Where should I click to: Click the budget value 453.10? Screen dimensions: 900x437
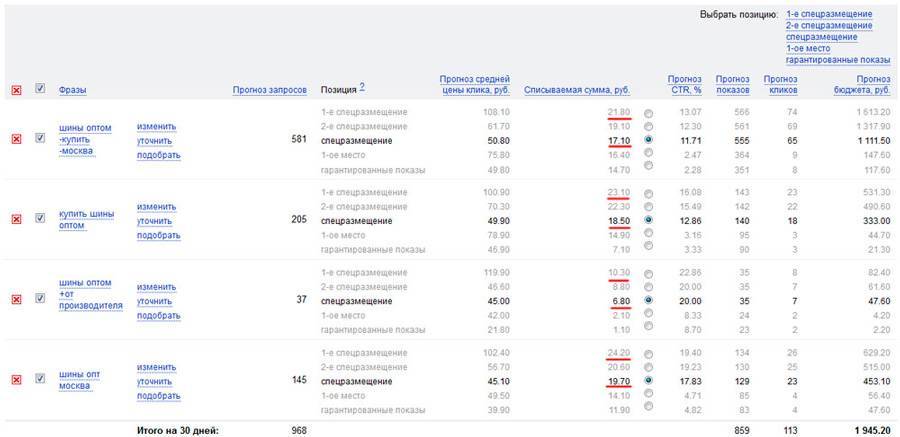click(x=876, y=381)
